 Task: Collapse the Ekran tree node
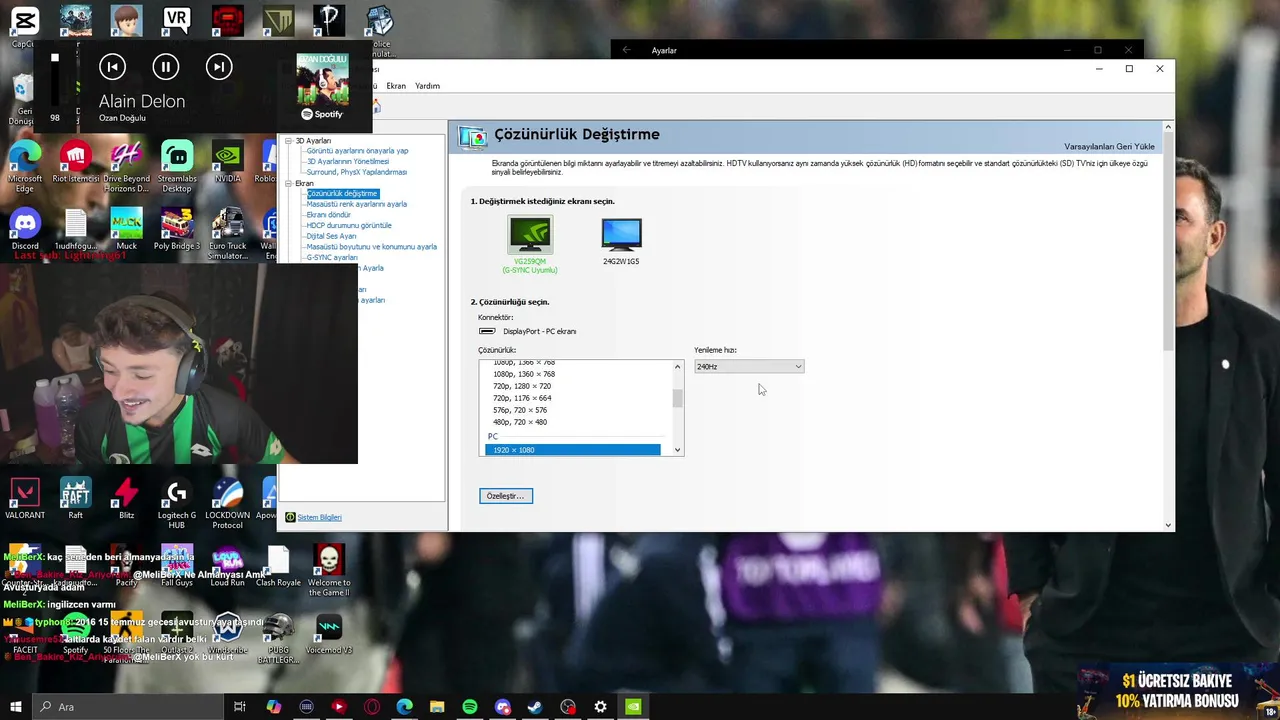click(x=288, y=183)
